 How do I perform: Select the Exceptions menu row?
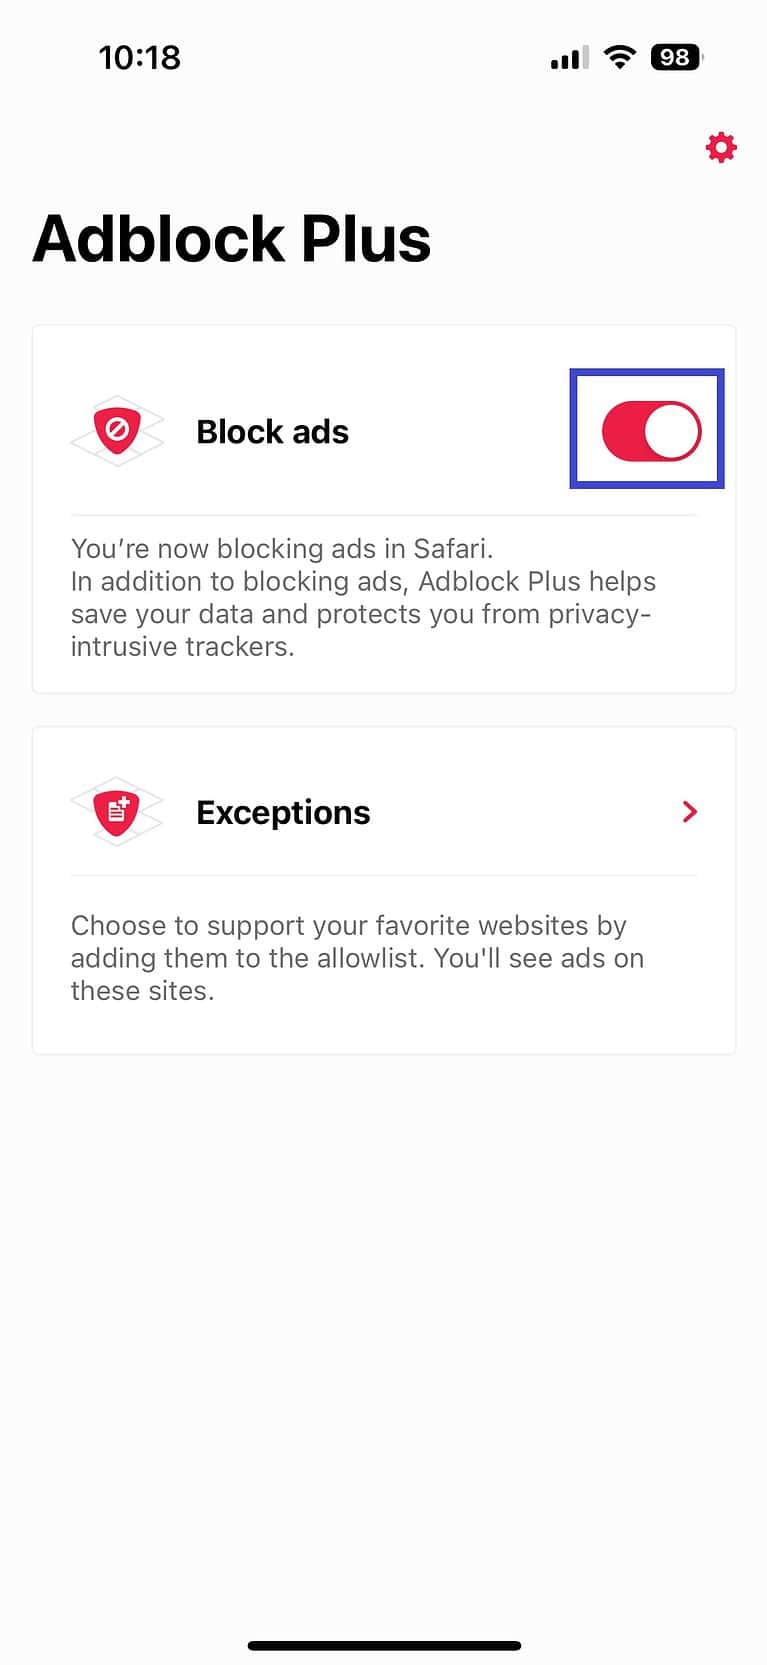click(383, 811)
